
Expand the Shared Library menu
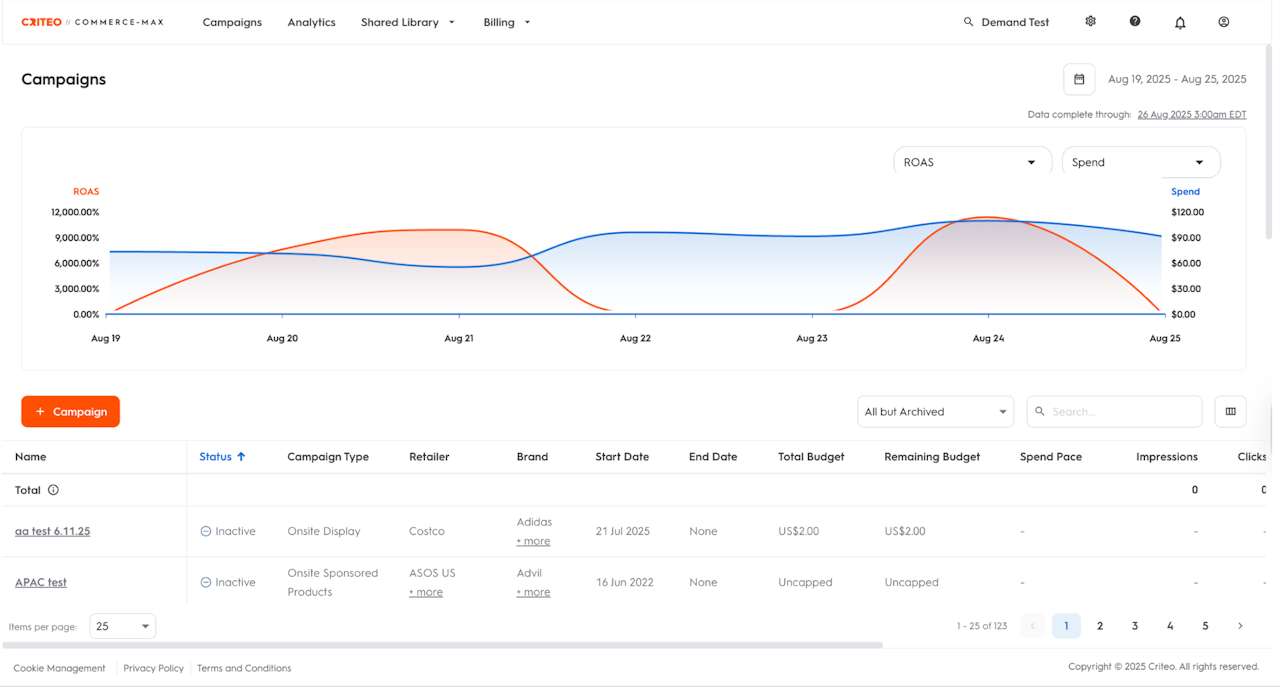click(x=407, y=22)
